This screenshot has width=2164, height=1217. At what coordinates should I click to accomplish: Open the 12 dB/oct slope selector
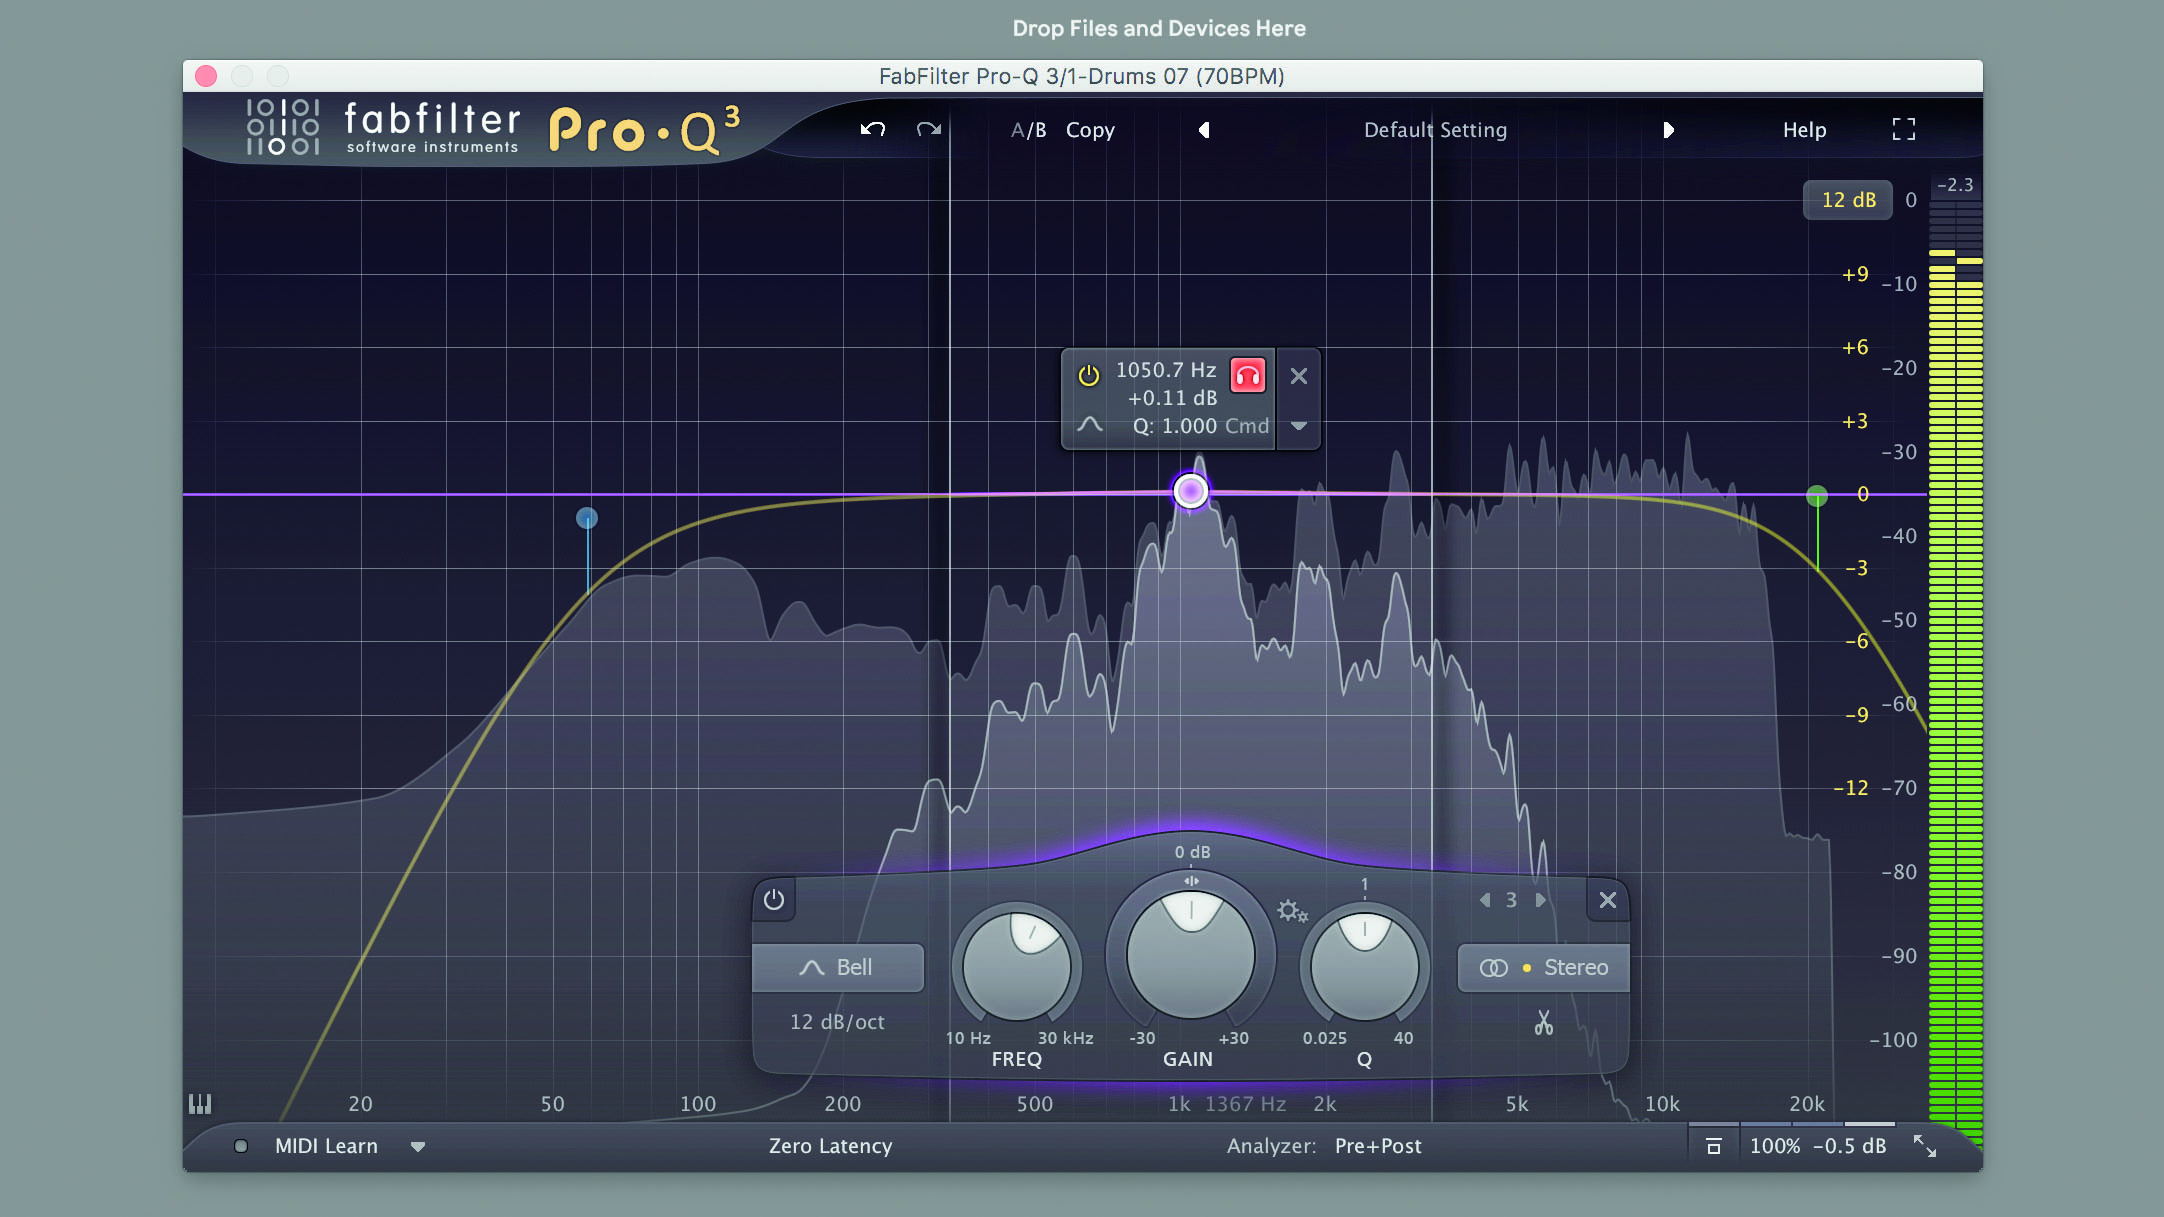point(838,1022)
